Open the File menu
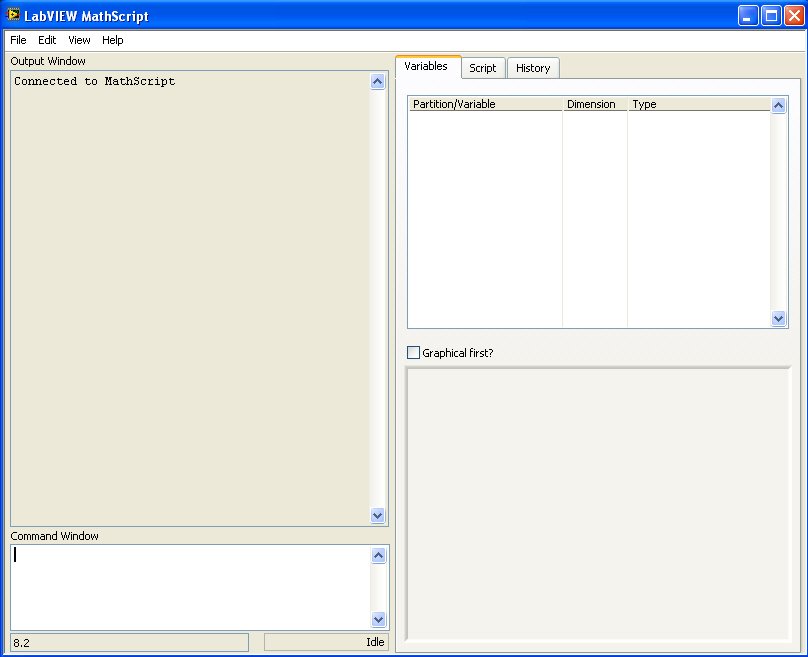This screenshot has height=657, width=808. click(x=18, y=40)
